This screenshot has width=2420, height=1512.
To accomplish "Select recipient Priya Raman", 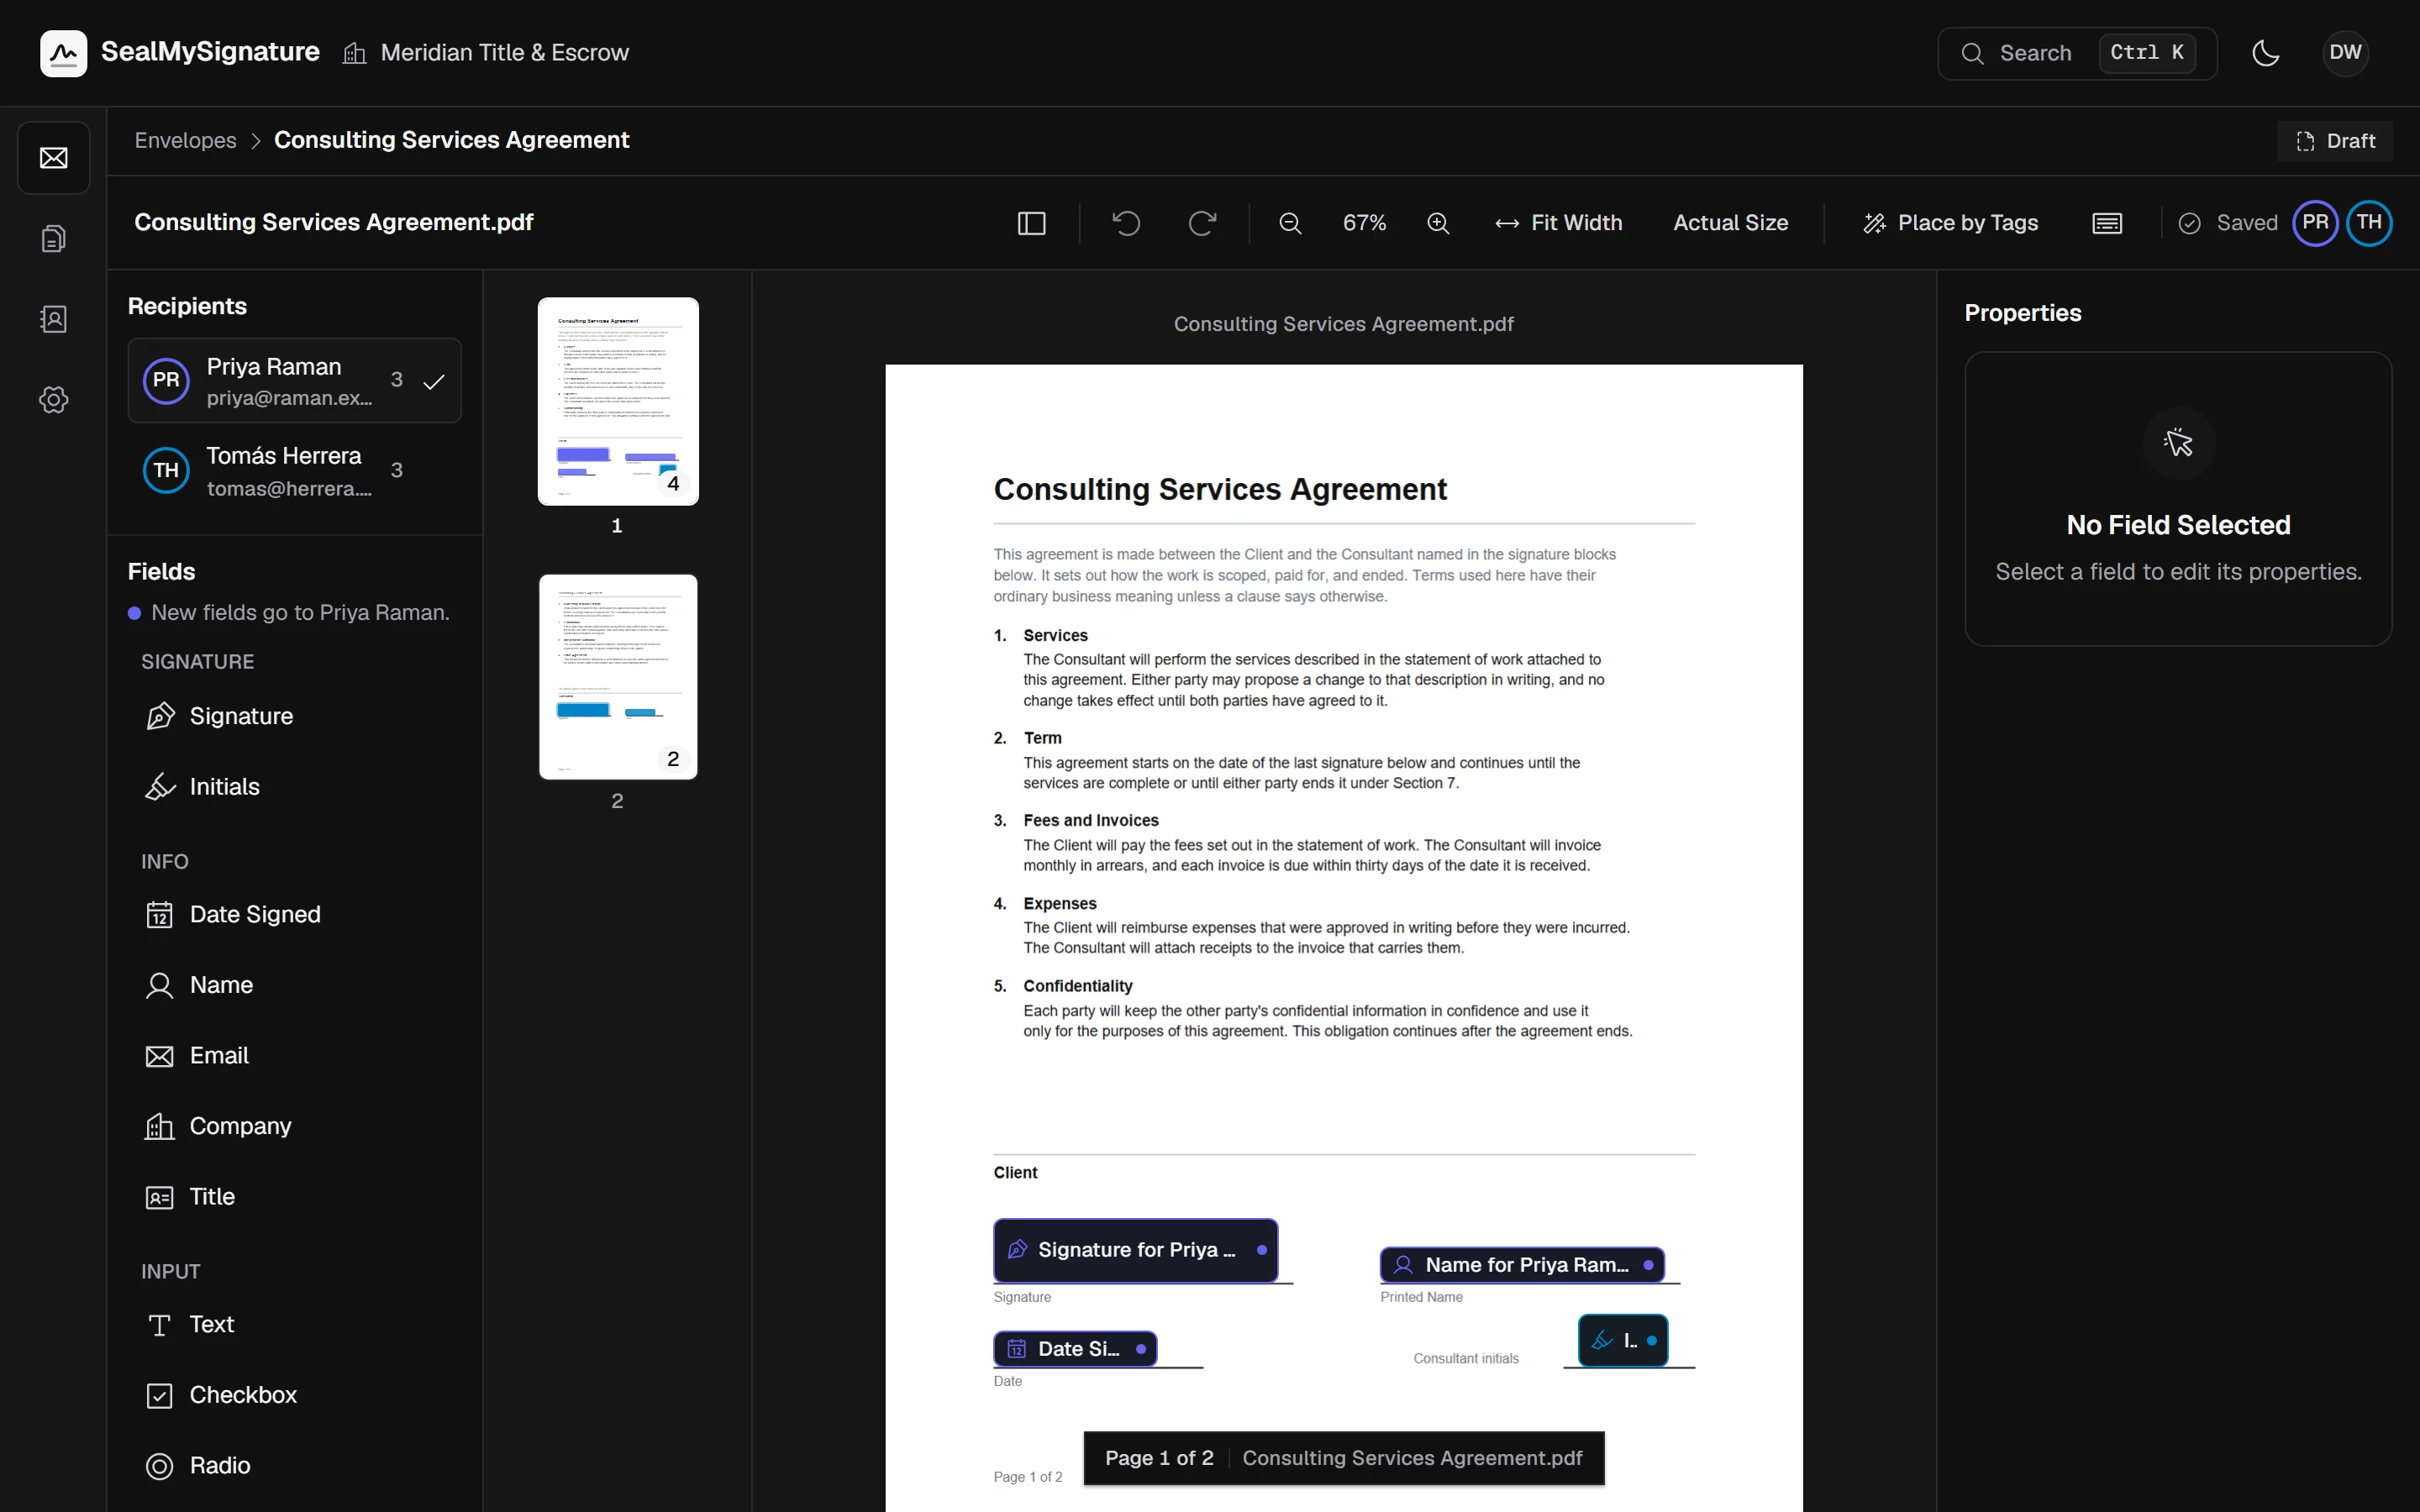I will (294, 381).
